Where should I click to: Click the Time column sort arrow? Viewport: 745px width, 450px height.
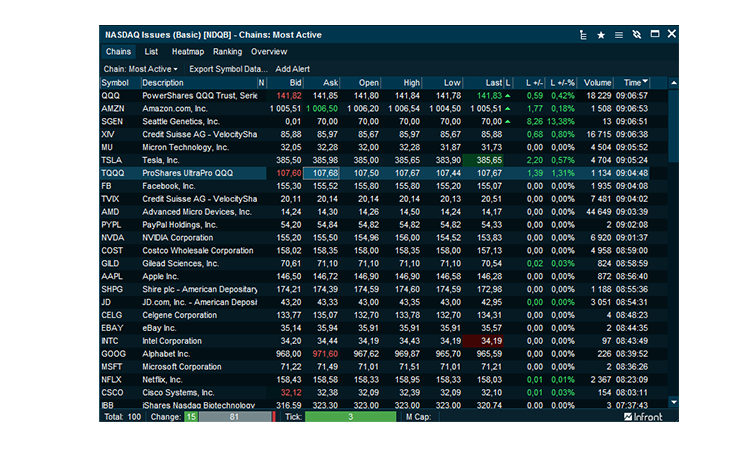(x=645, y=82)
